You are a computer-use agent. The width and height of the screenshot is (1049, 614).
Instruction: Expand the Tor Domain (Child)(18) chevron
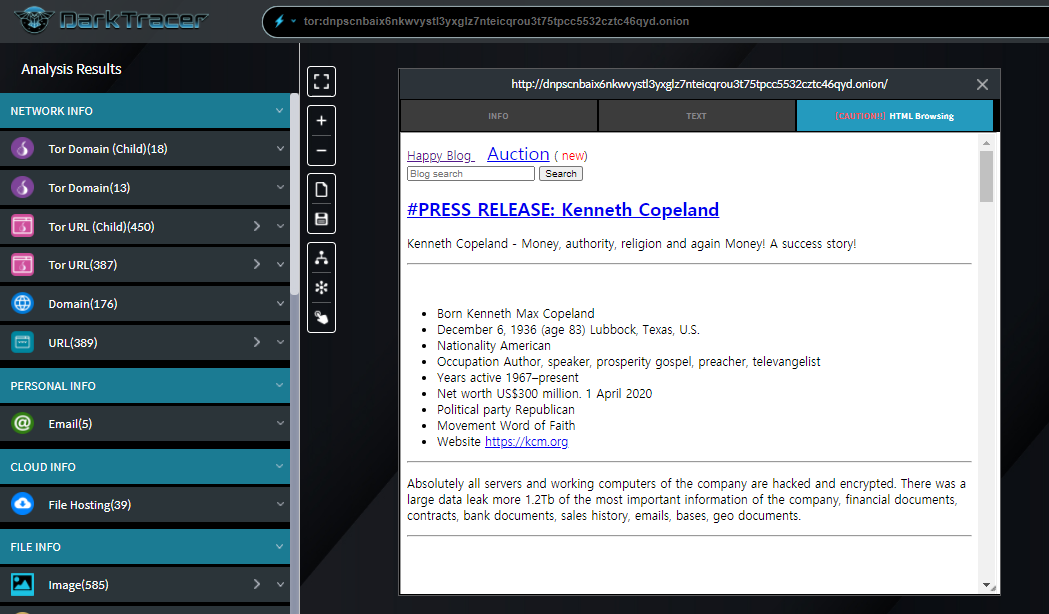tap(280, 148)
